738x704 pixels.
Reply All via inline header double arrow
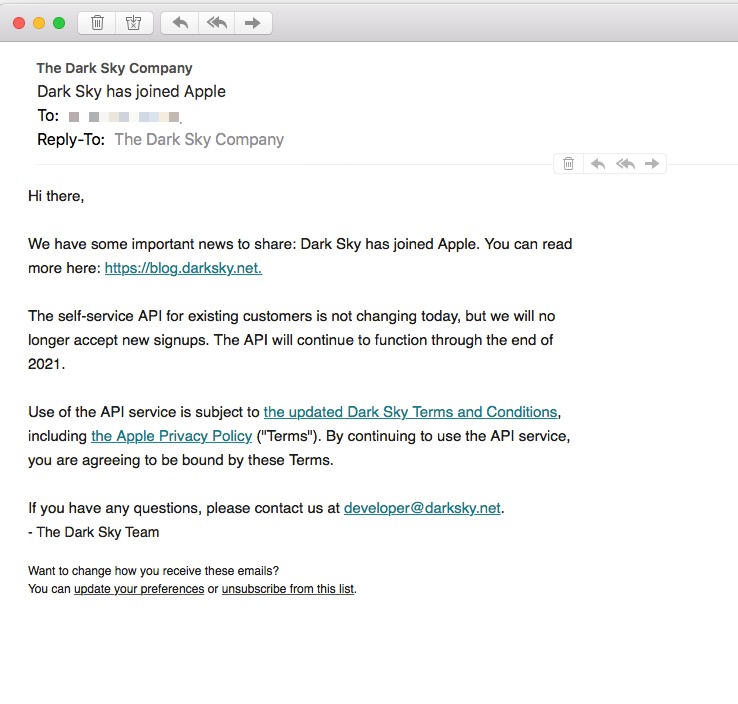click(x=626, y=164)
